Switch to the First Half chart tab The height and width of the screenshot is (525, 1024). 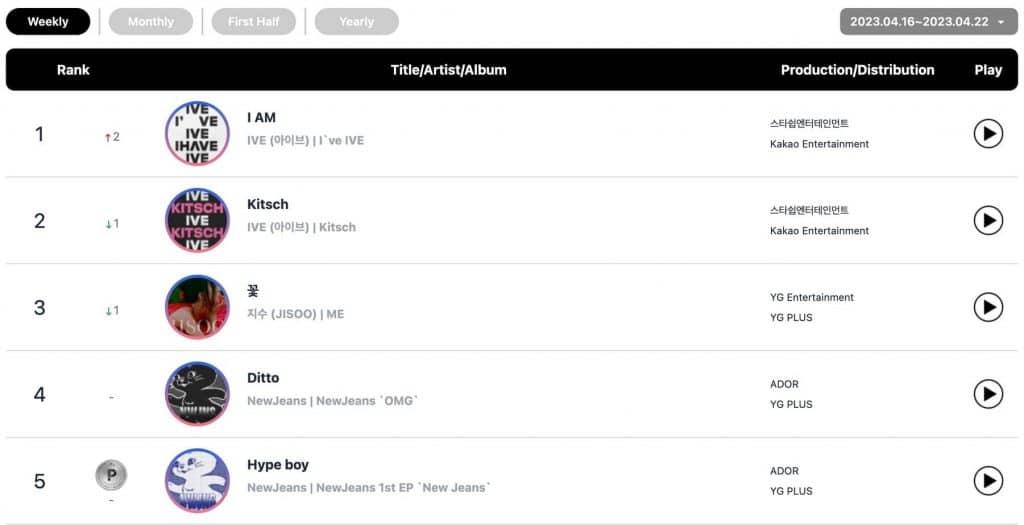click(x=254, y=21)
